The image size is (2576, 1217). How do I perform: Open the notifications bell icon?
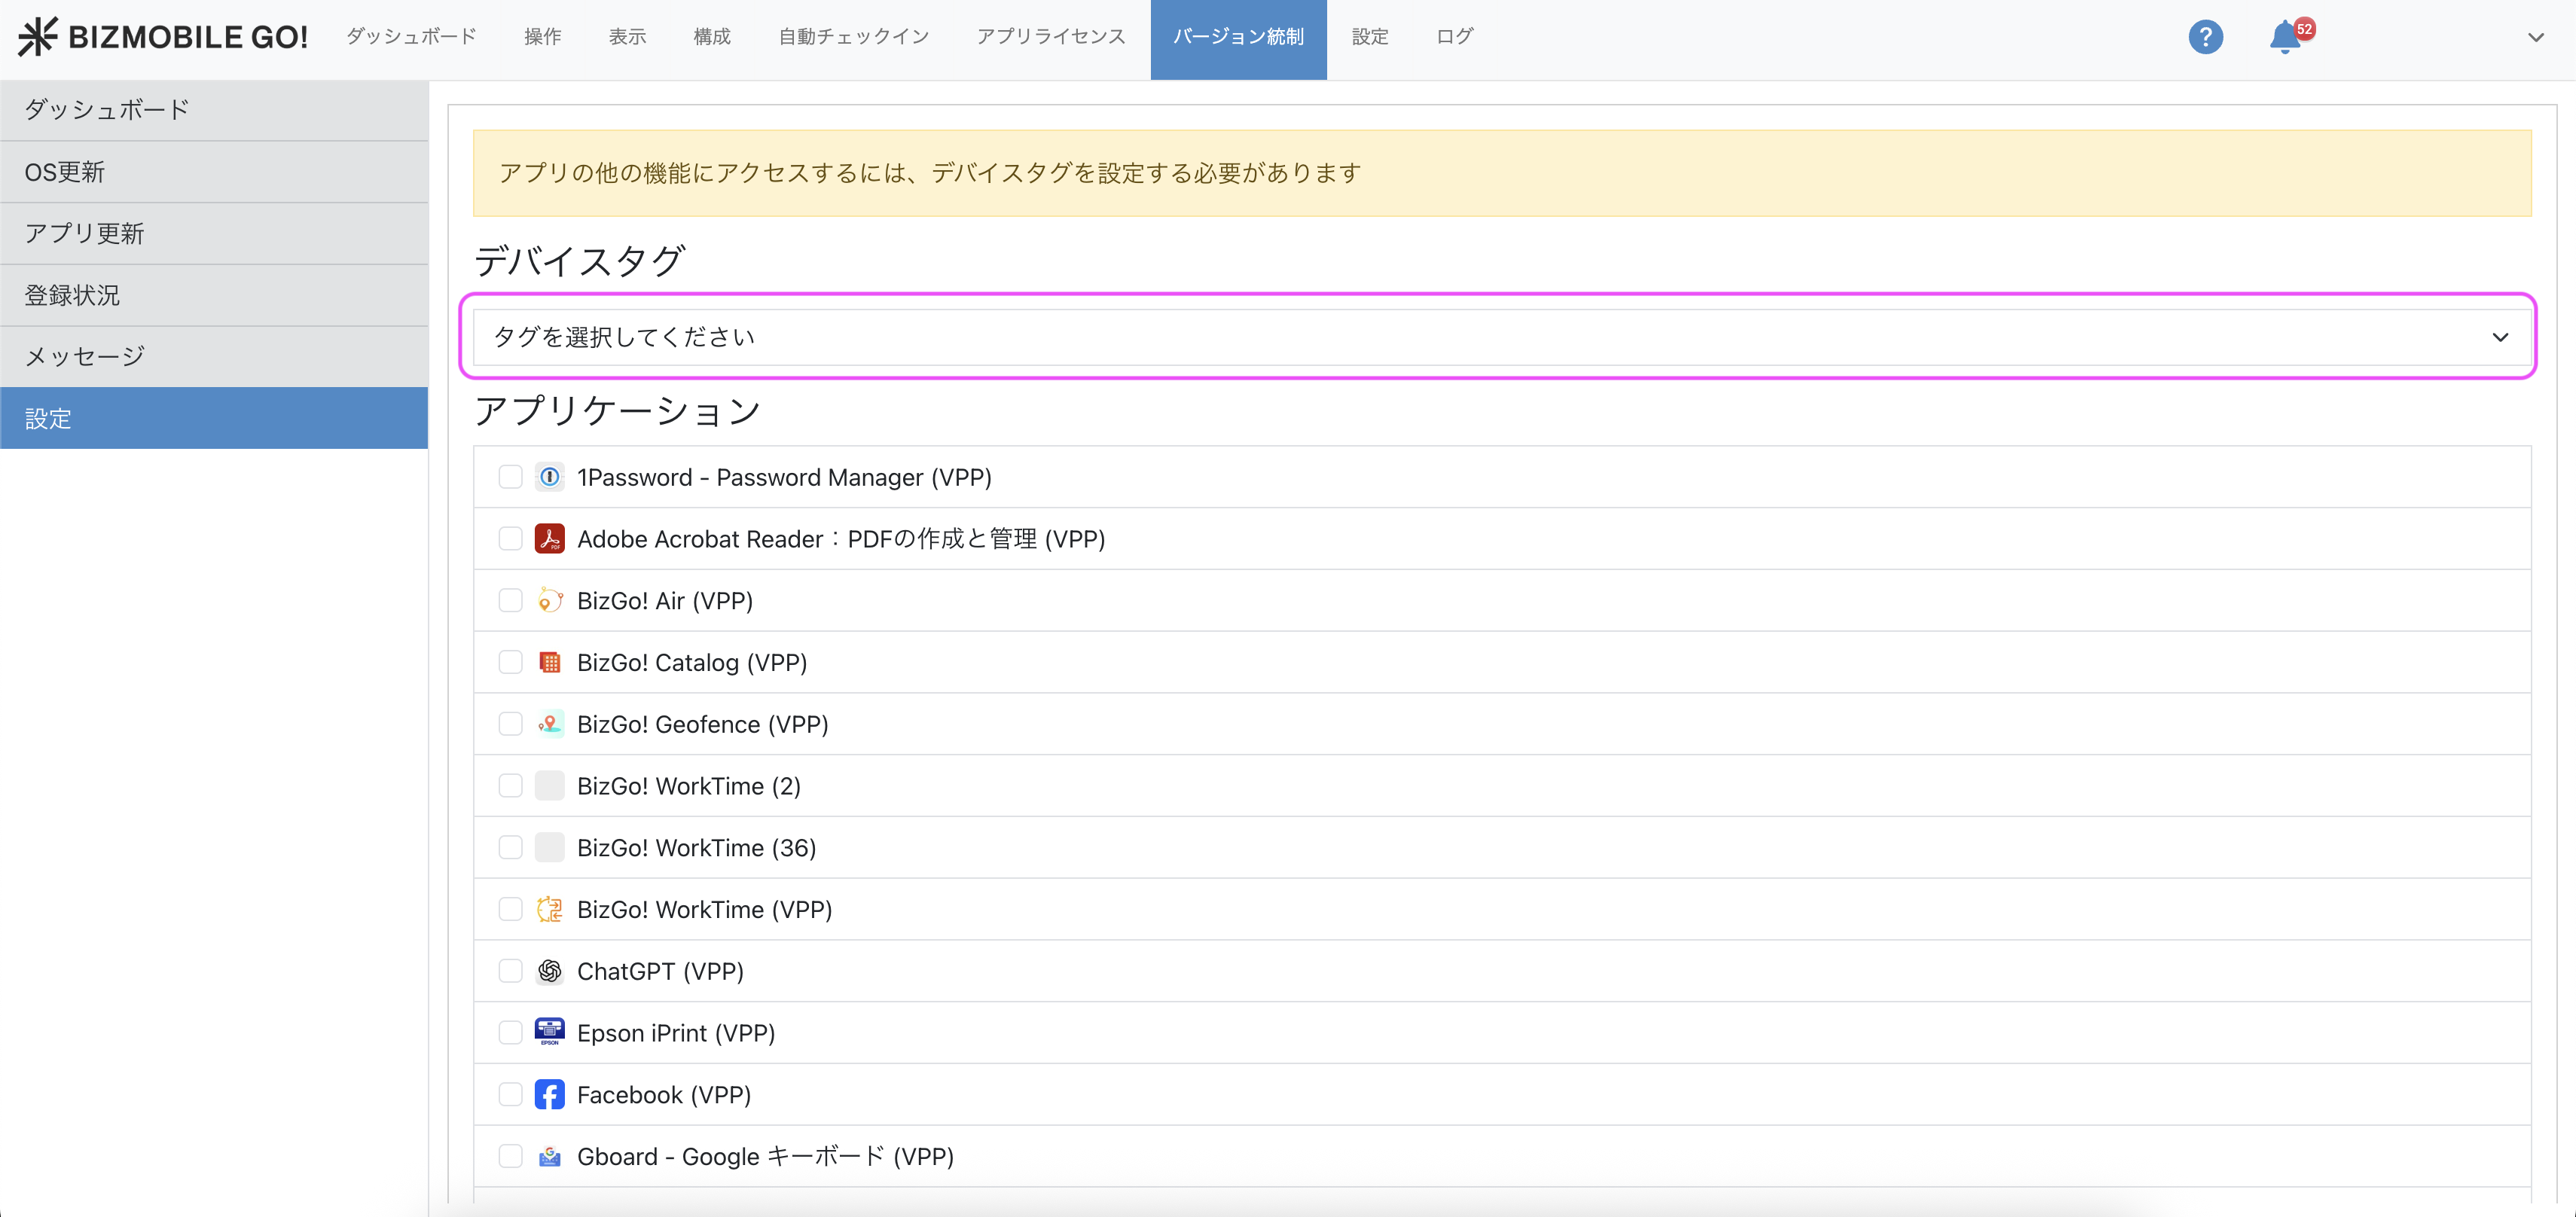pyautogui.click(x=2284, y=38)
